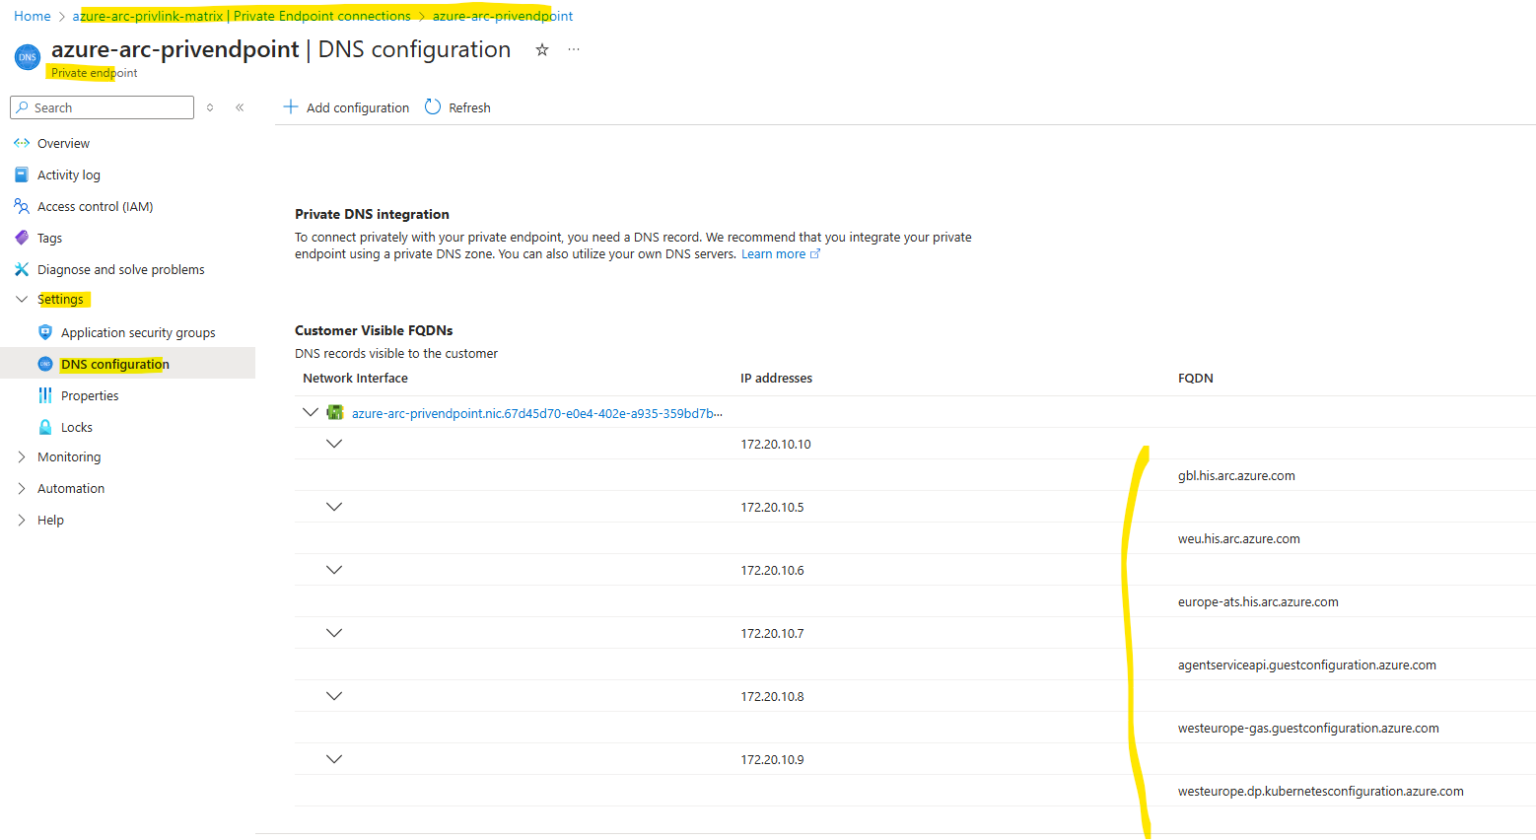The height and width of the screenshot is (840, 1536).
Task: Expand the 172.20.10.5 DNS record row
Action: coord(335,506)
